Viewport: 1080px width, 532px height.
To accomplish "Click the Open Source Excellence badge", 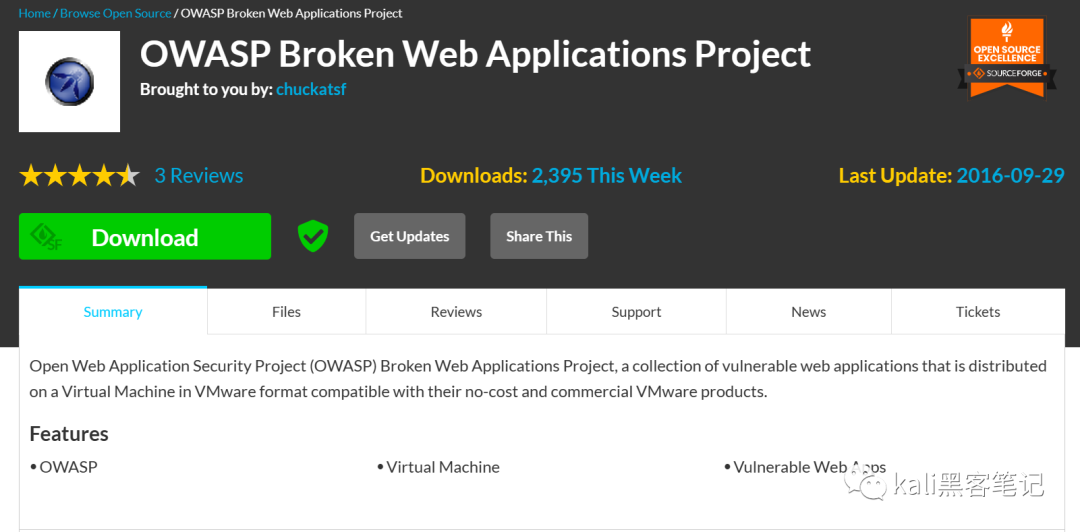I will click(x=1007, y=58).
